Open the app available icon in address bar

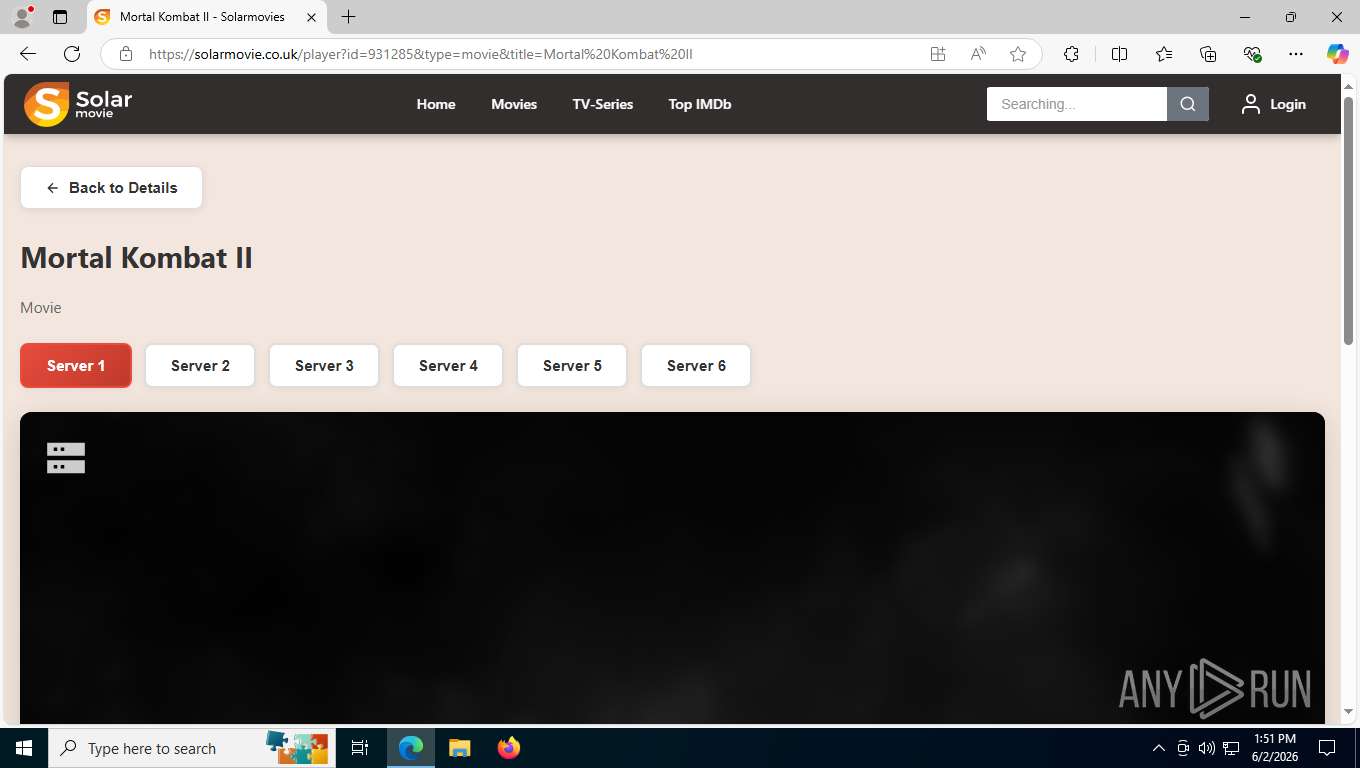pyautogui.click(x=938, y=54)
